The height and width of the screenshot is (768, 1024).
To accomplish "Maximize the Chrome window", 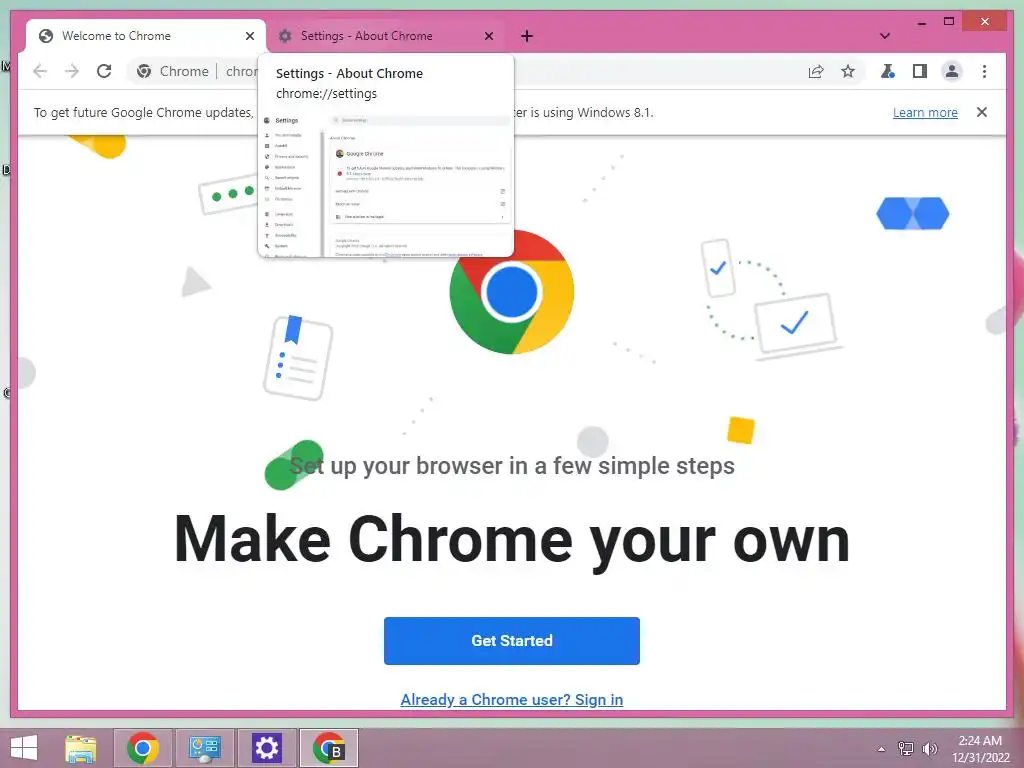I will pyautogui.click(x=949, y=22).
